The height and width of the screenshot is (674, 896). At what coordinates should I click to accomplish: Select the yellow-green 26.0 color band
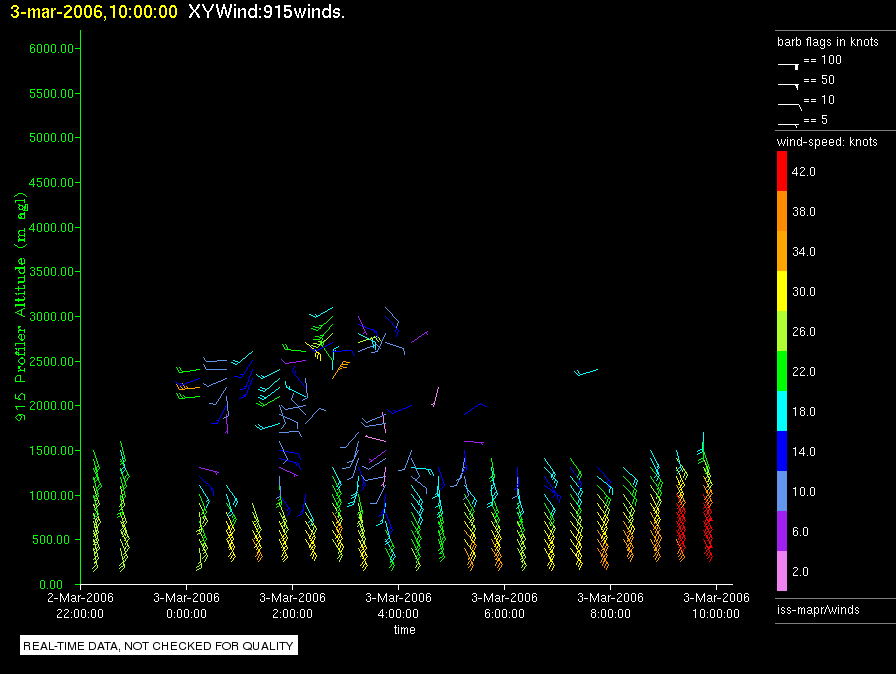782,331
